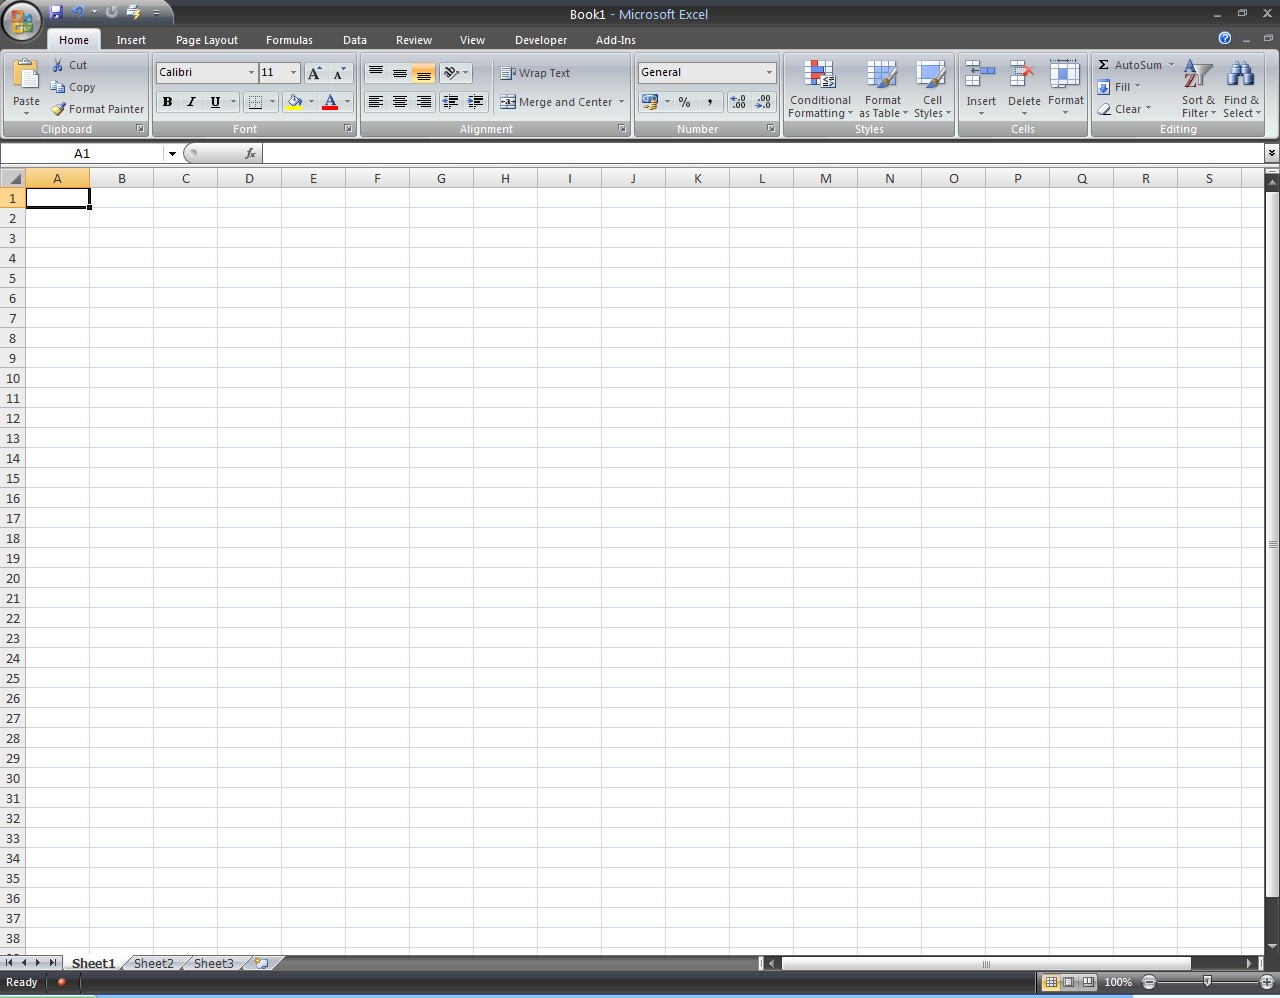
Task: Increase font size with Grow Font icon
Action: 314,73
